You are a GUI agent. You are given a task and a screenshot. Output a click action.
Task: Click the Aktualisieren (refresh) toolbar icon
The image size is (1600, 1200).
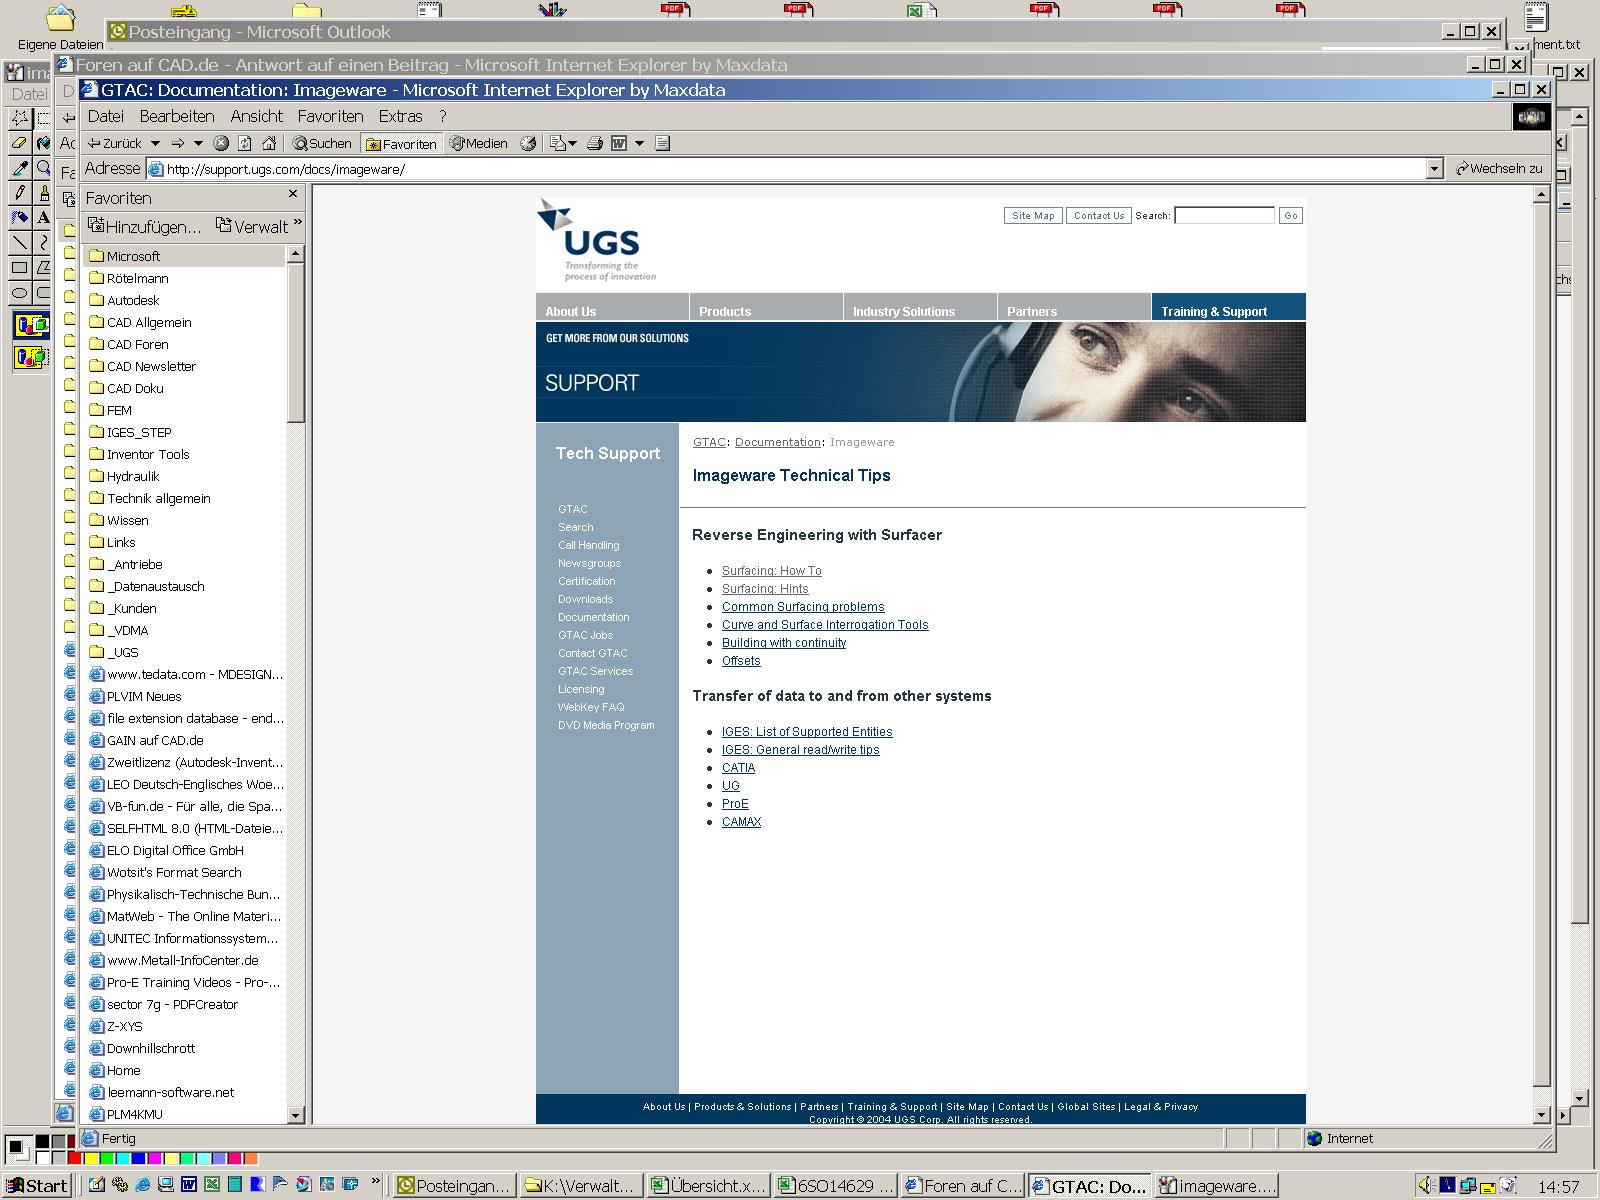pyautogui.click(x=246, y=143)
